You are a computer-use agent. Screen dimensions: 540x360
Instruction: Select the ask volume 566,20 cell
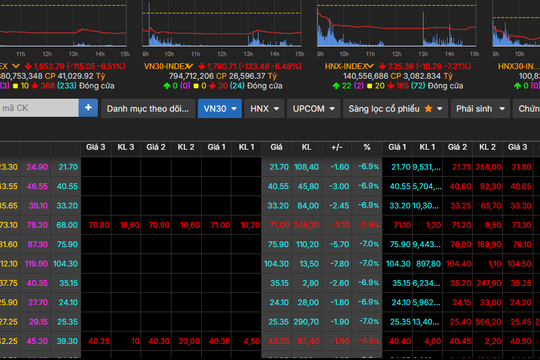[x=488, y=322]
